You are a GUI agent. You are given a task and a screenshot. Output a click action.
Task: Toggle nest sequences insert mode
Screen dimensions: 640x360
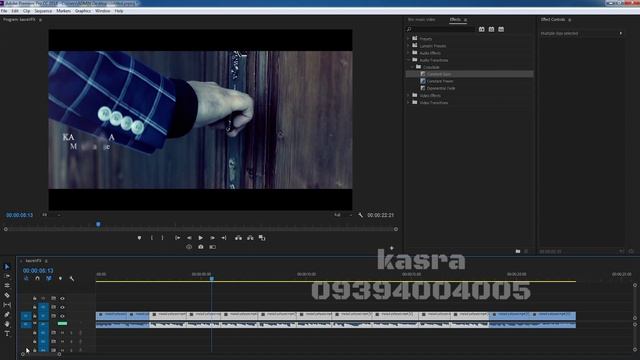(x=26, y=278)
